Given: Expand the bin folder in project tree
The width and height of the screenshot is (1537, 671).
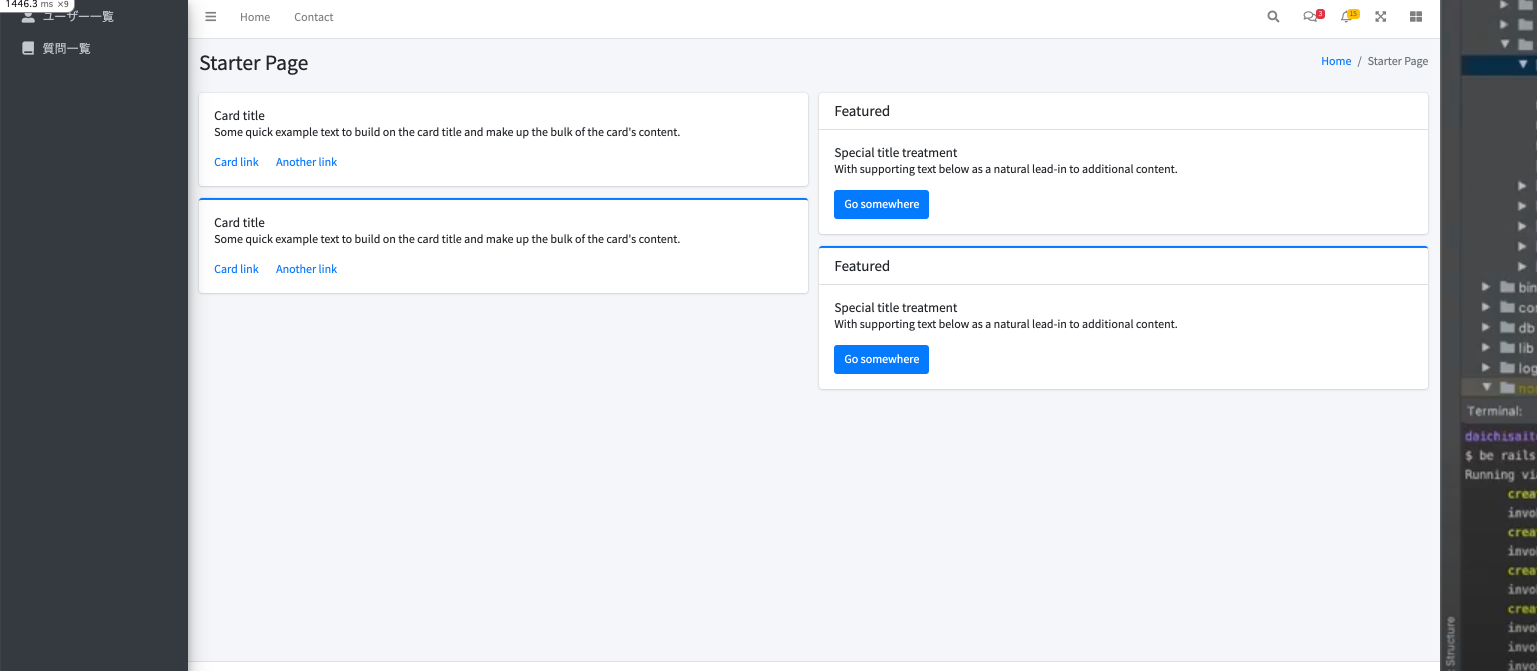Looking at the screenshot, I should coord(1487,288).
